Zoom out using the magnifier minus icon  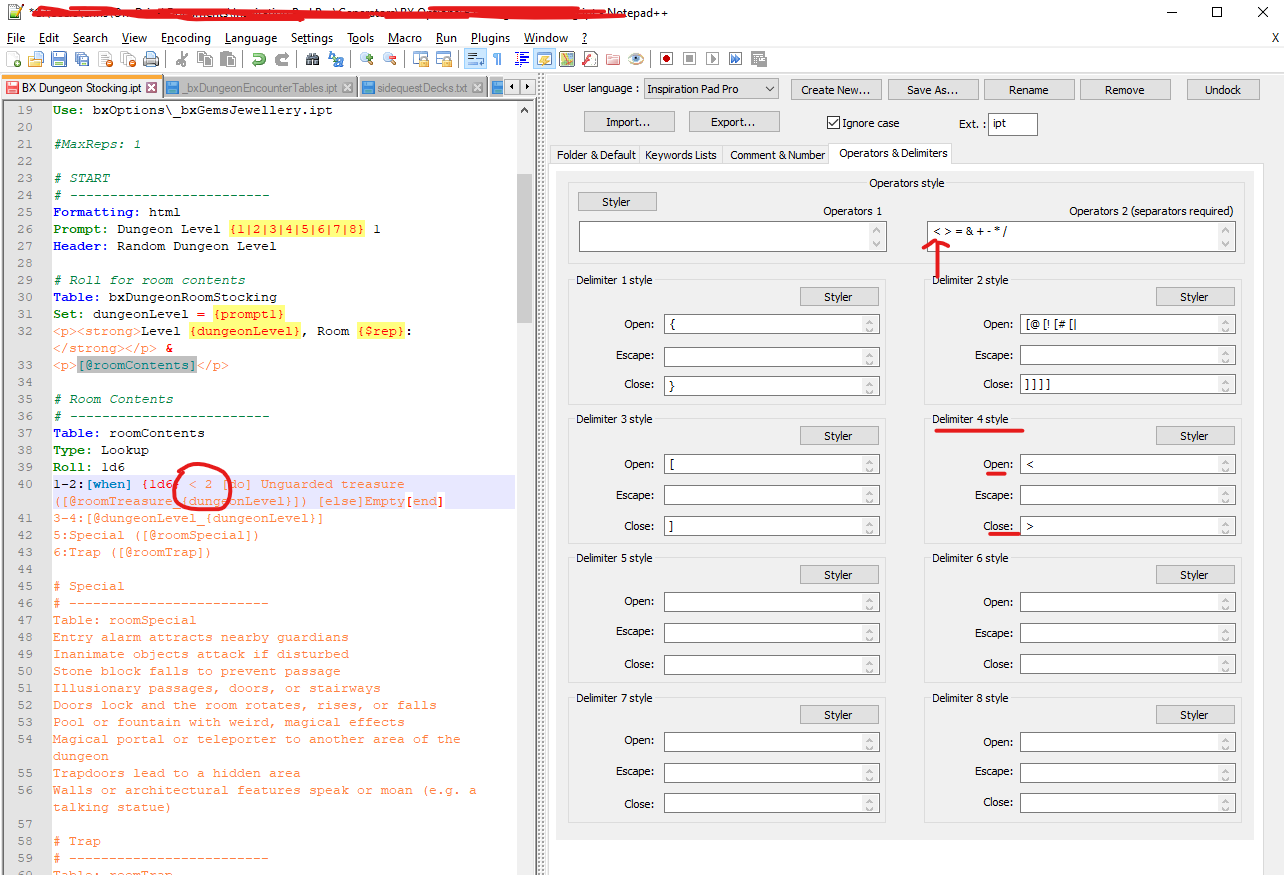(x=389, y=59)
